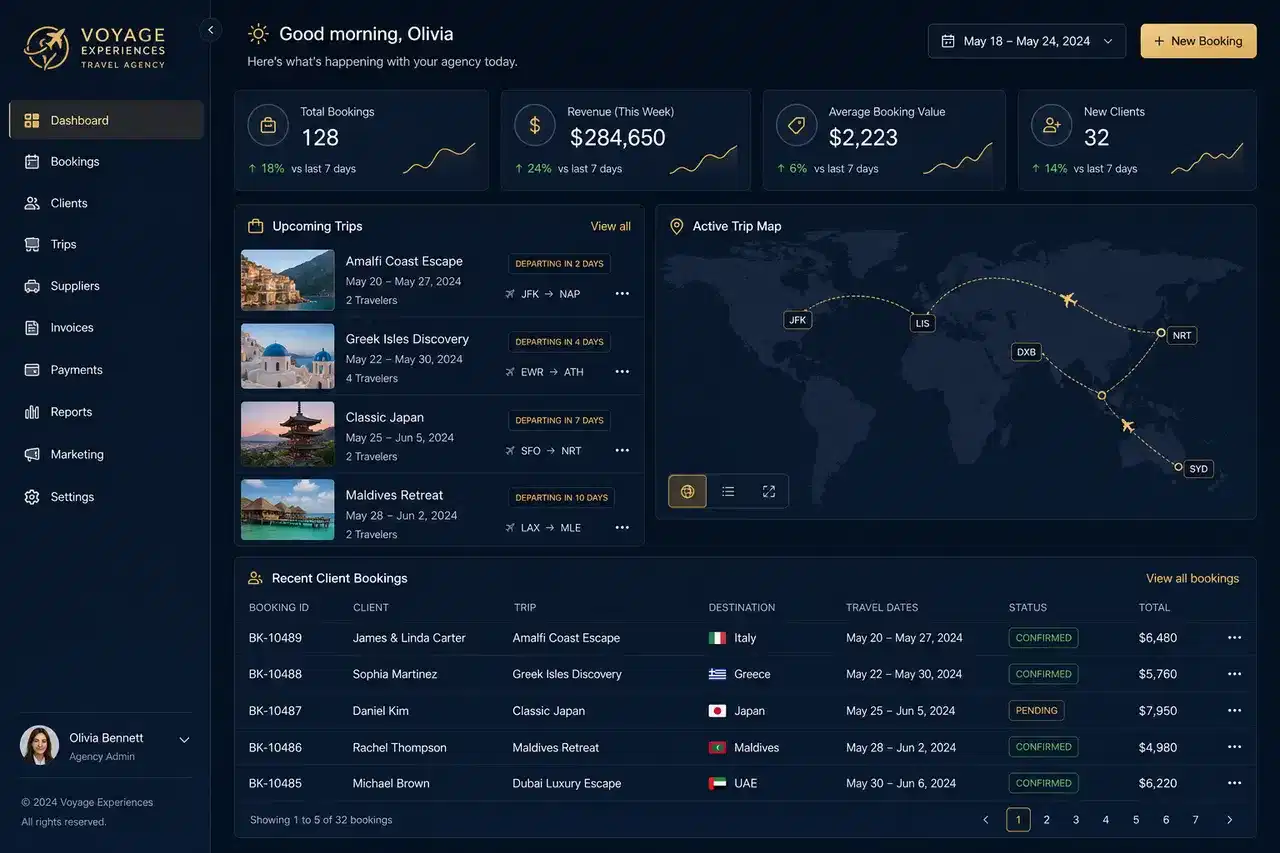This screenshot has height=853, width=1280.
Task: Open Bookings in the sidebar
Action: pos(106,162)
